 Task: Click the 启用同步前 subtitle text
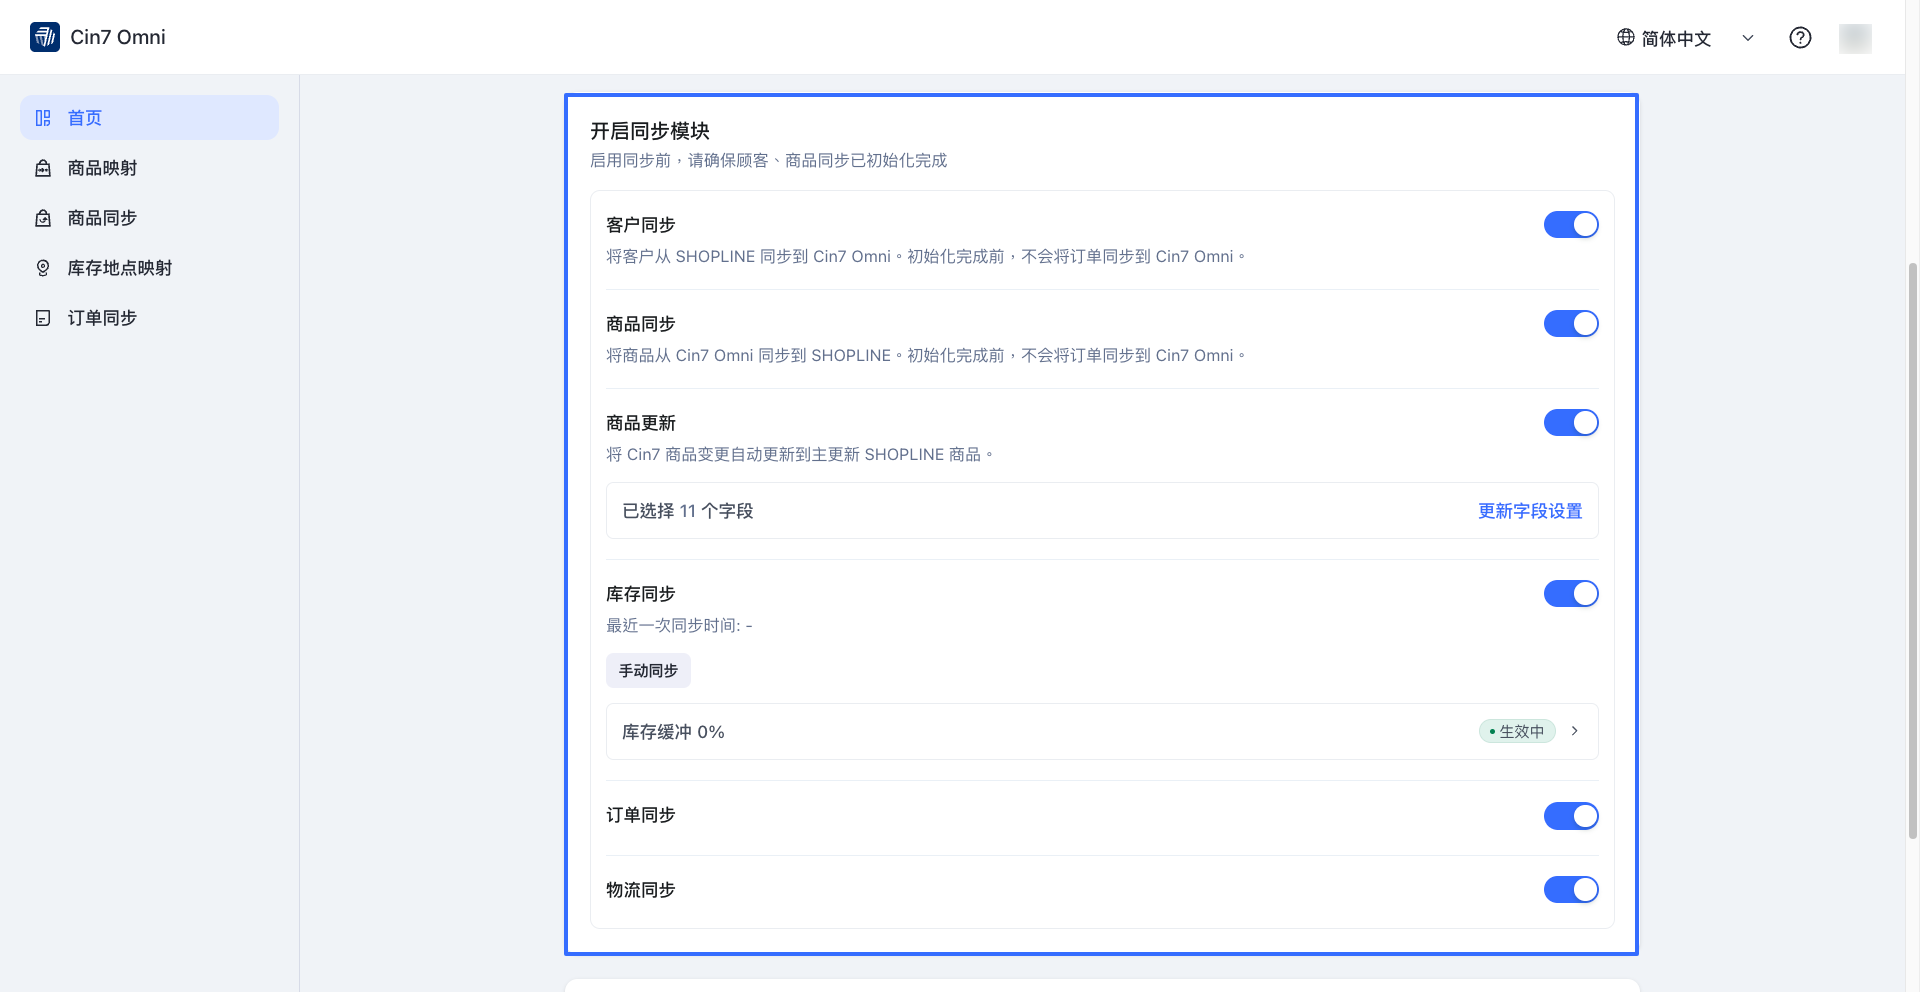click(768, 161)
